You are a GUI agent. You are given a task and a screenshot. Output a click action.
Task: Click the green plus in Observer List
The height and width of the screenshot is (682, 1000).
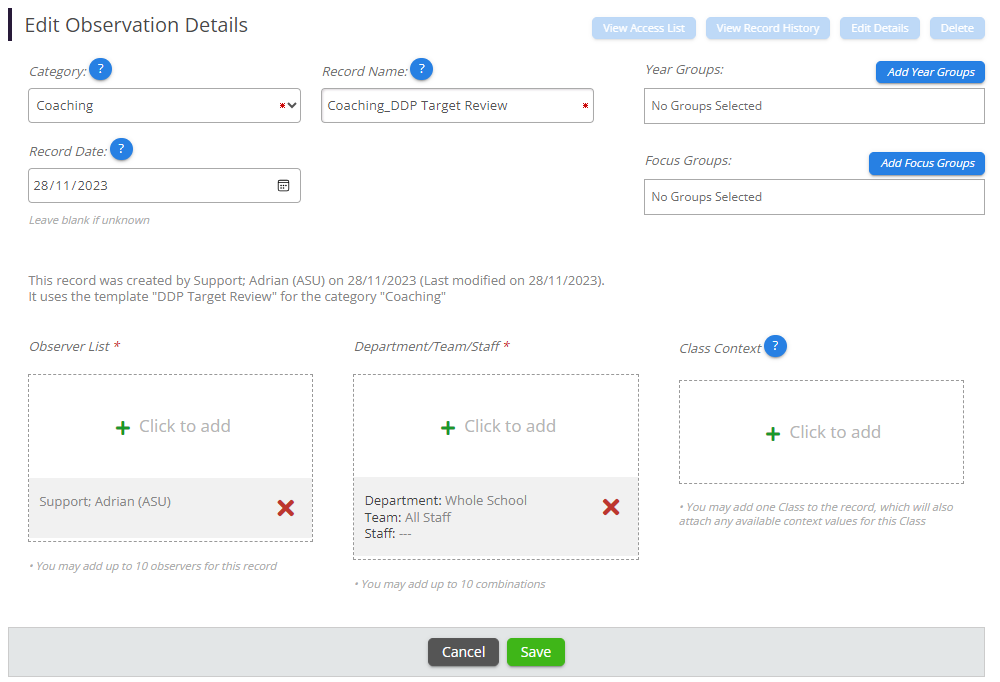point(123,427)
